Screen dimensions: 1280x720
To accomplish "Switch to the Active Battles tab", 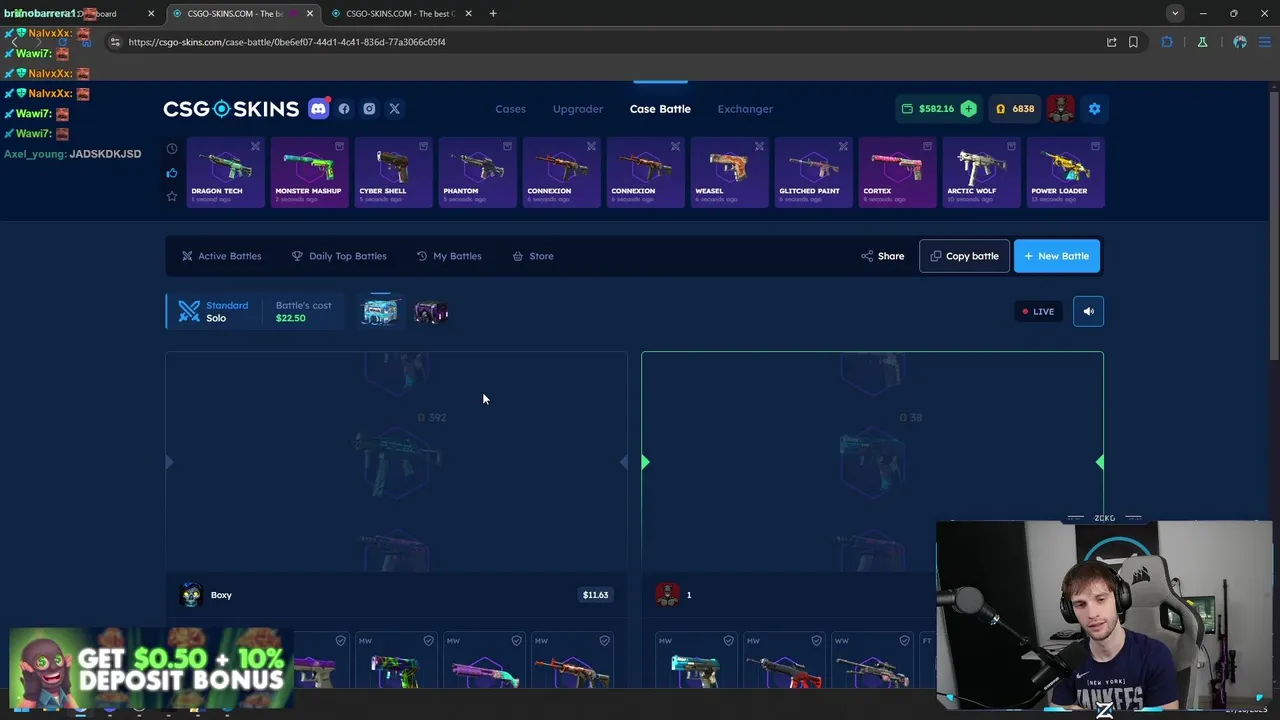I will click(x=221, y=256).
